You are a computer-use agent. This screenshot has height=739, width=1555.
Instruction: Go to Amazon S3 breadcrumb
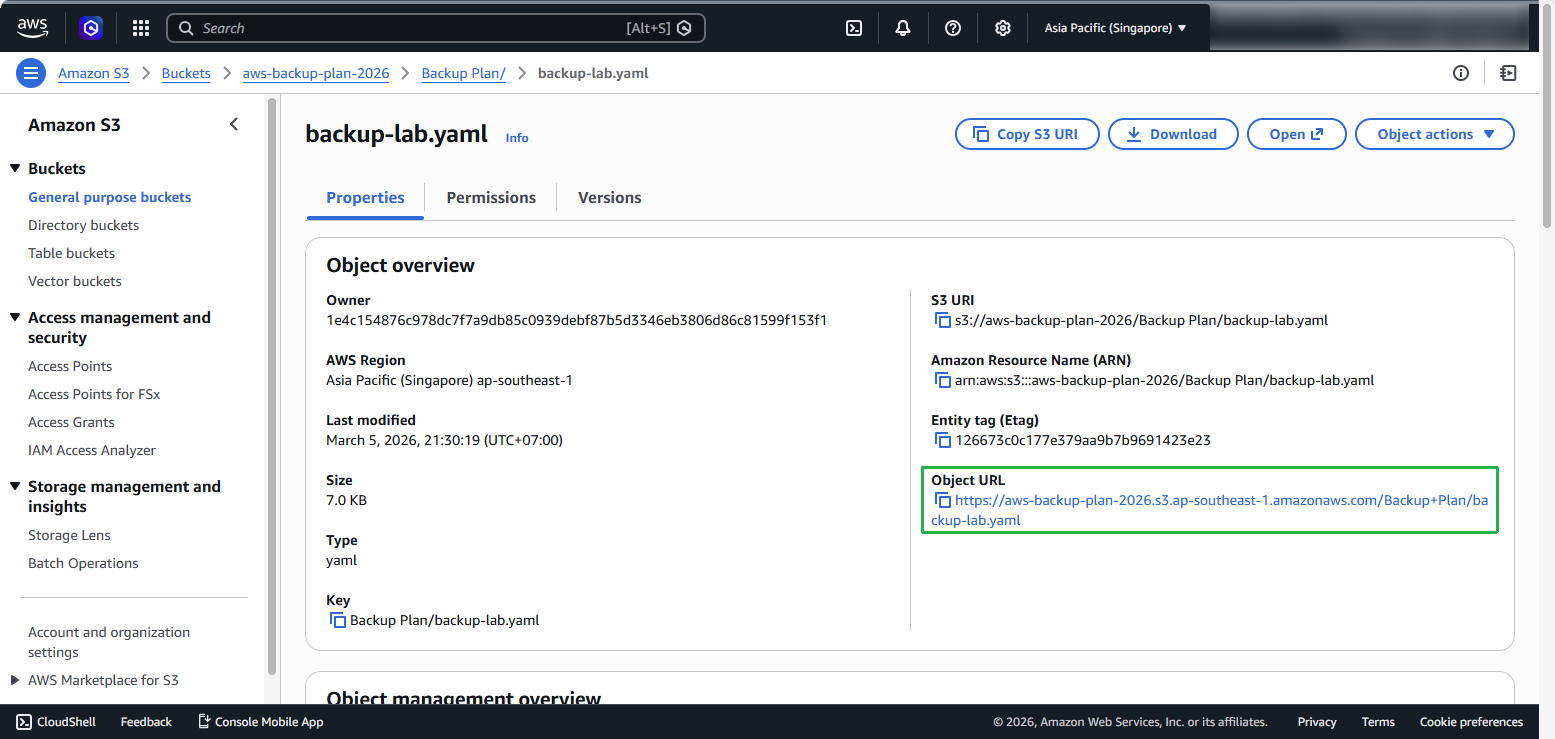(94, 73)
